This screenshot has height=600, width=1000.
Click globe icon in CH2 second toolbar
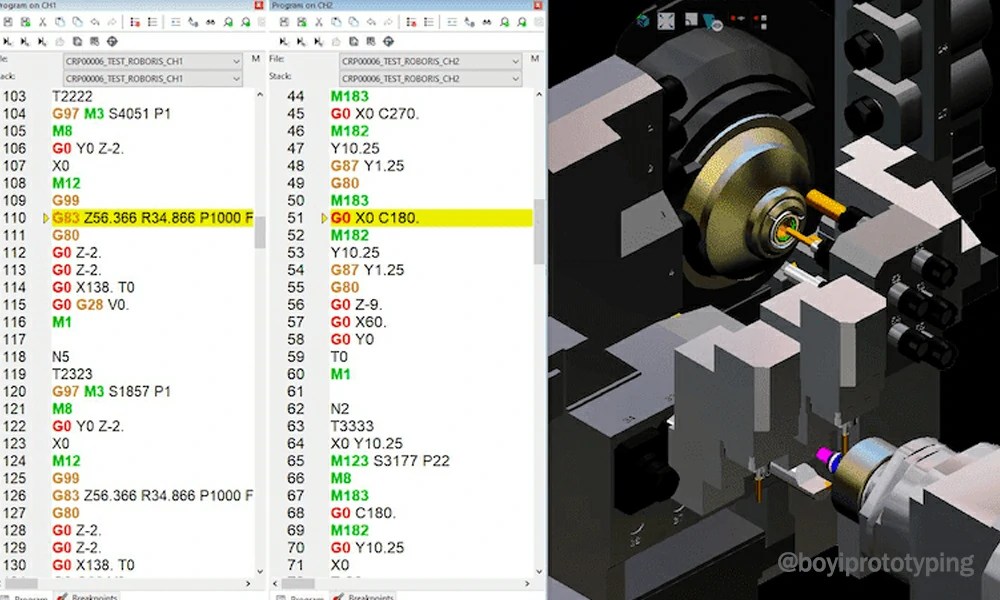point(388,41)
